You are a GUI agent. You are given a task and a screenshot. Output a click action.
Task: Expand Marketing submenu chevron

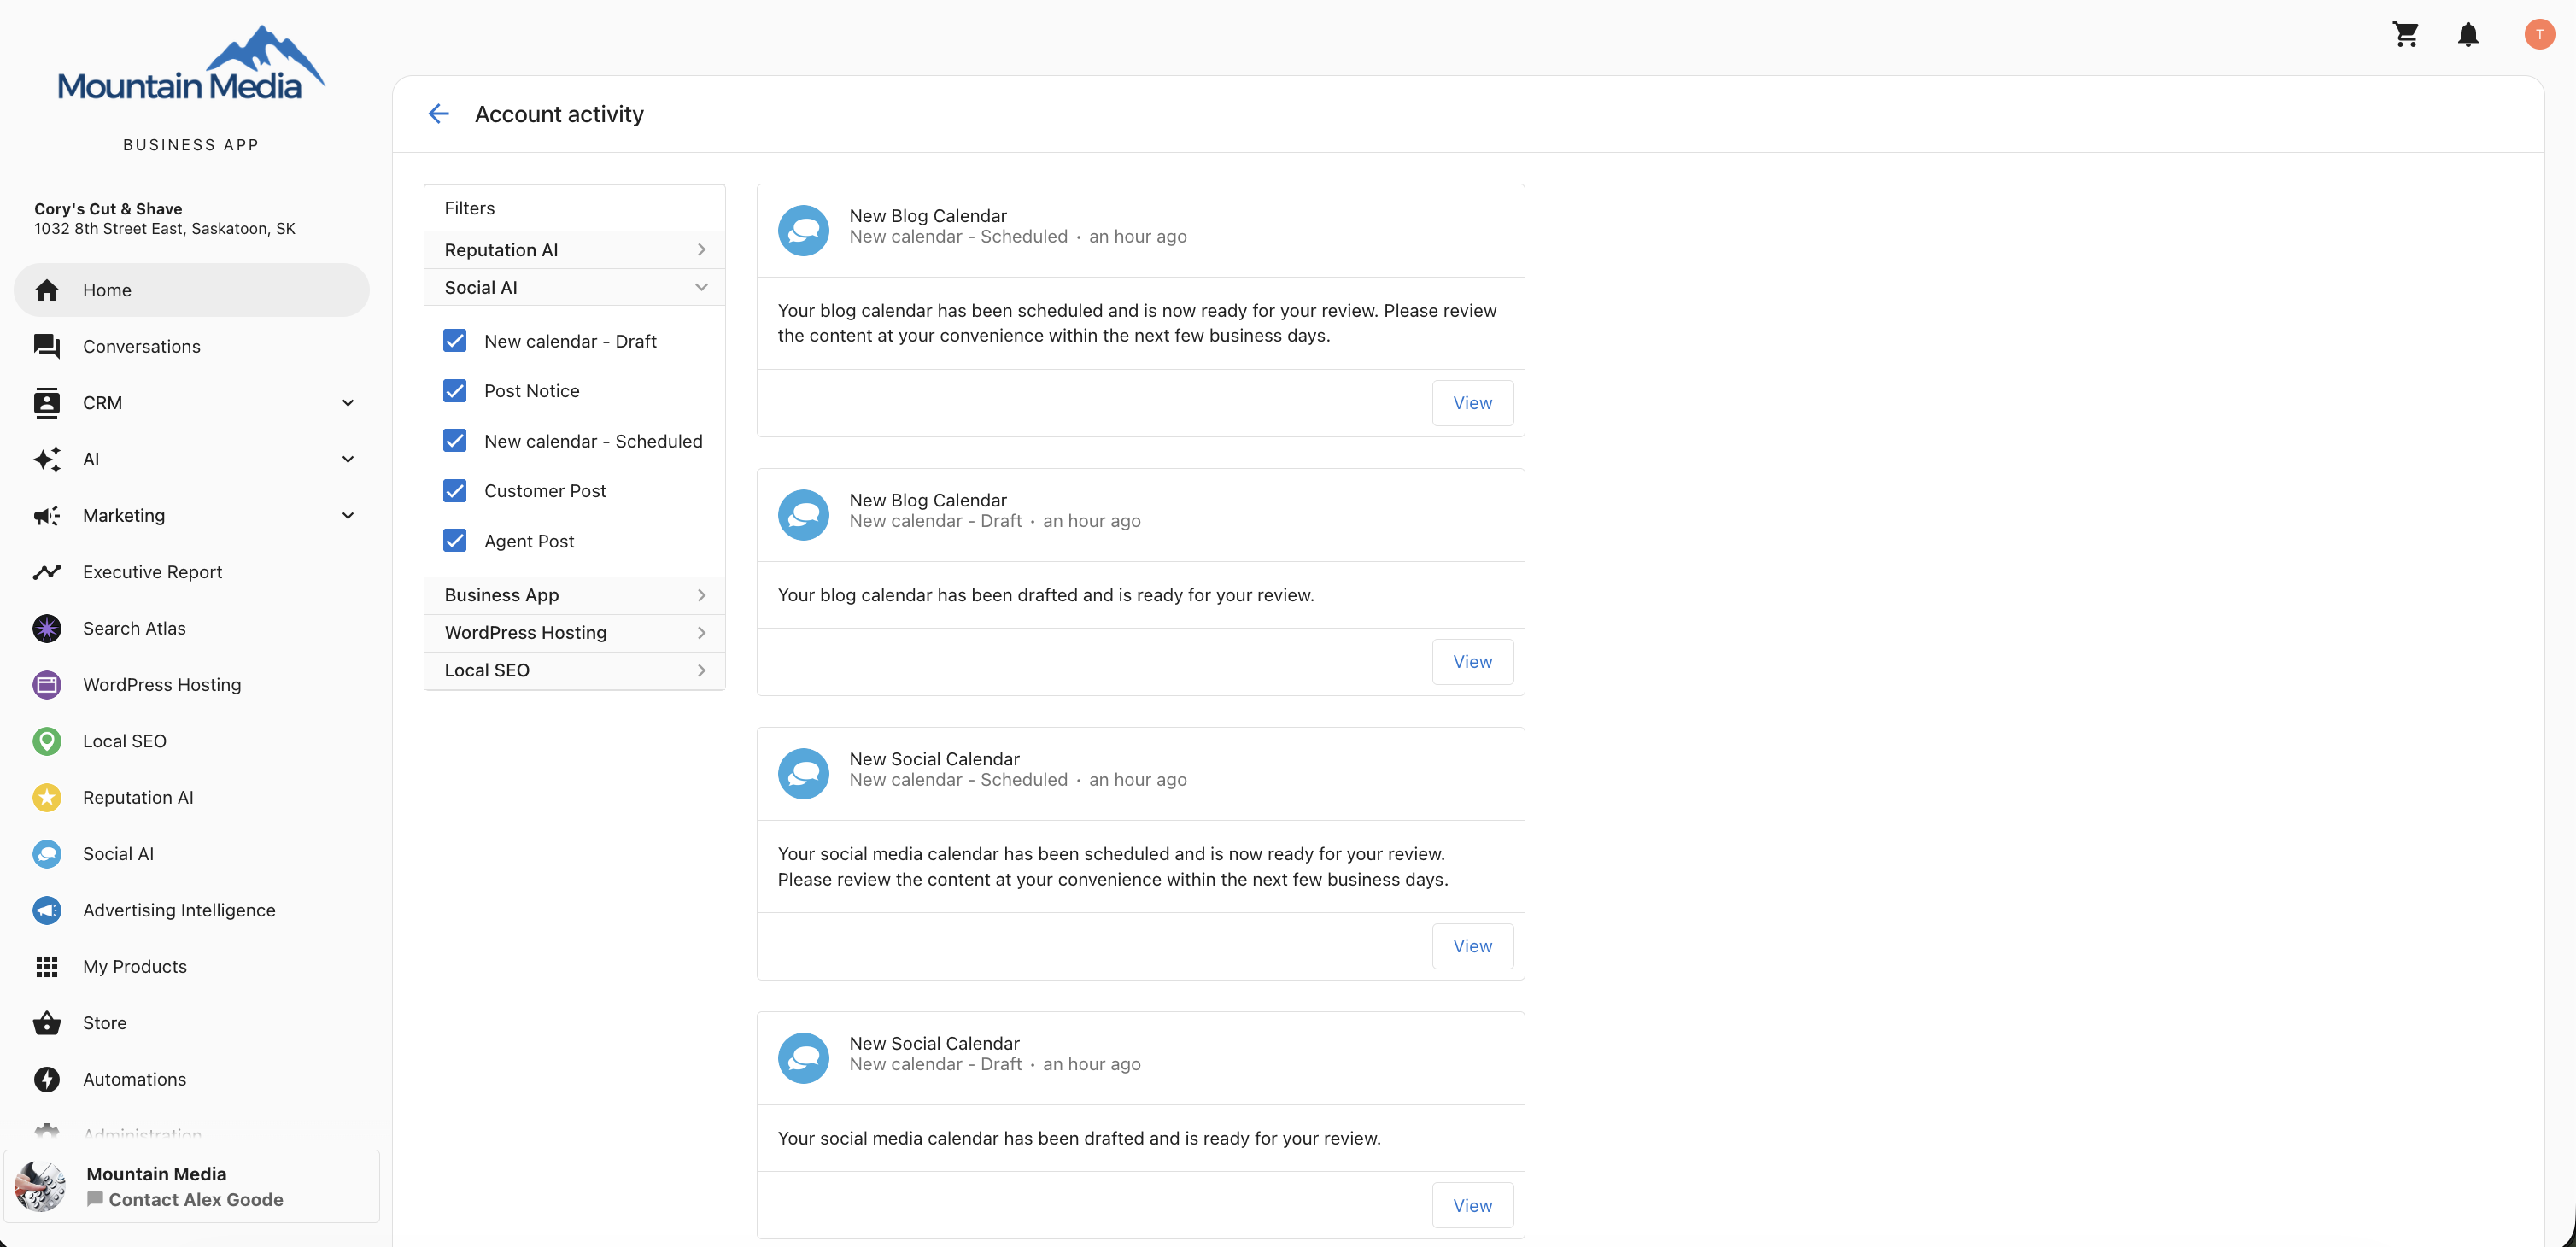(x=348, y=516)
